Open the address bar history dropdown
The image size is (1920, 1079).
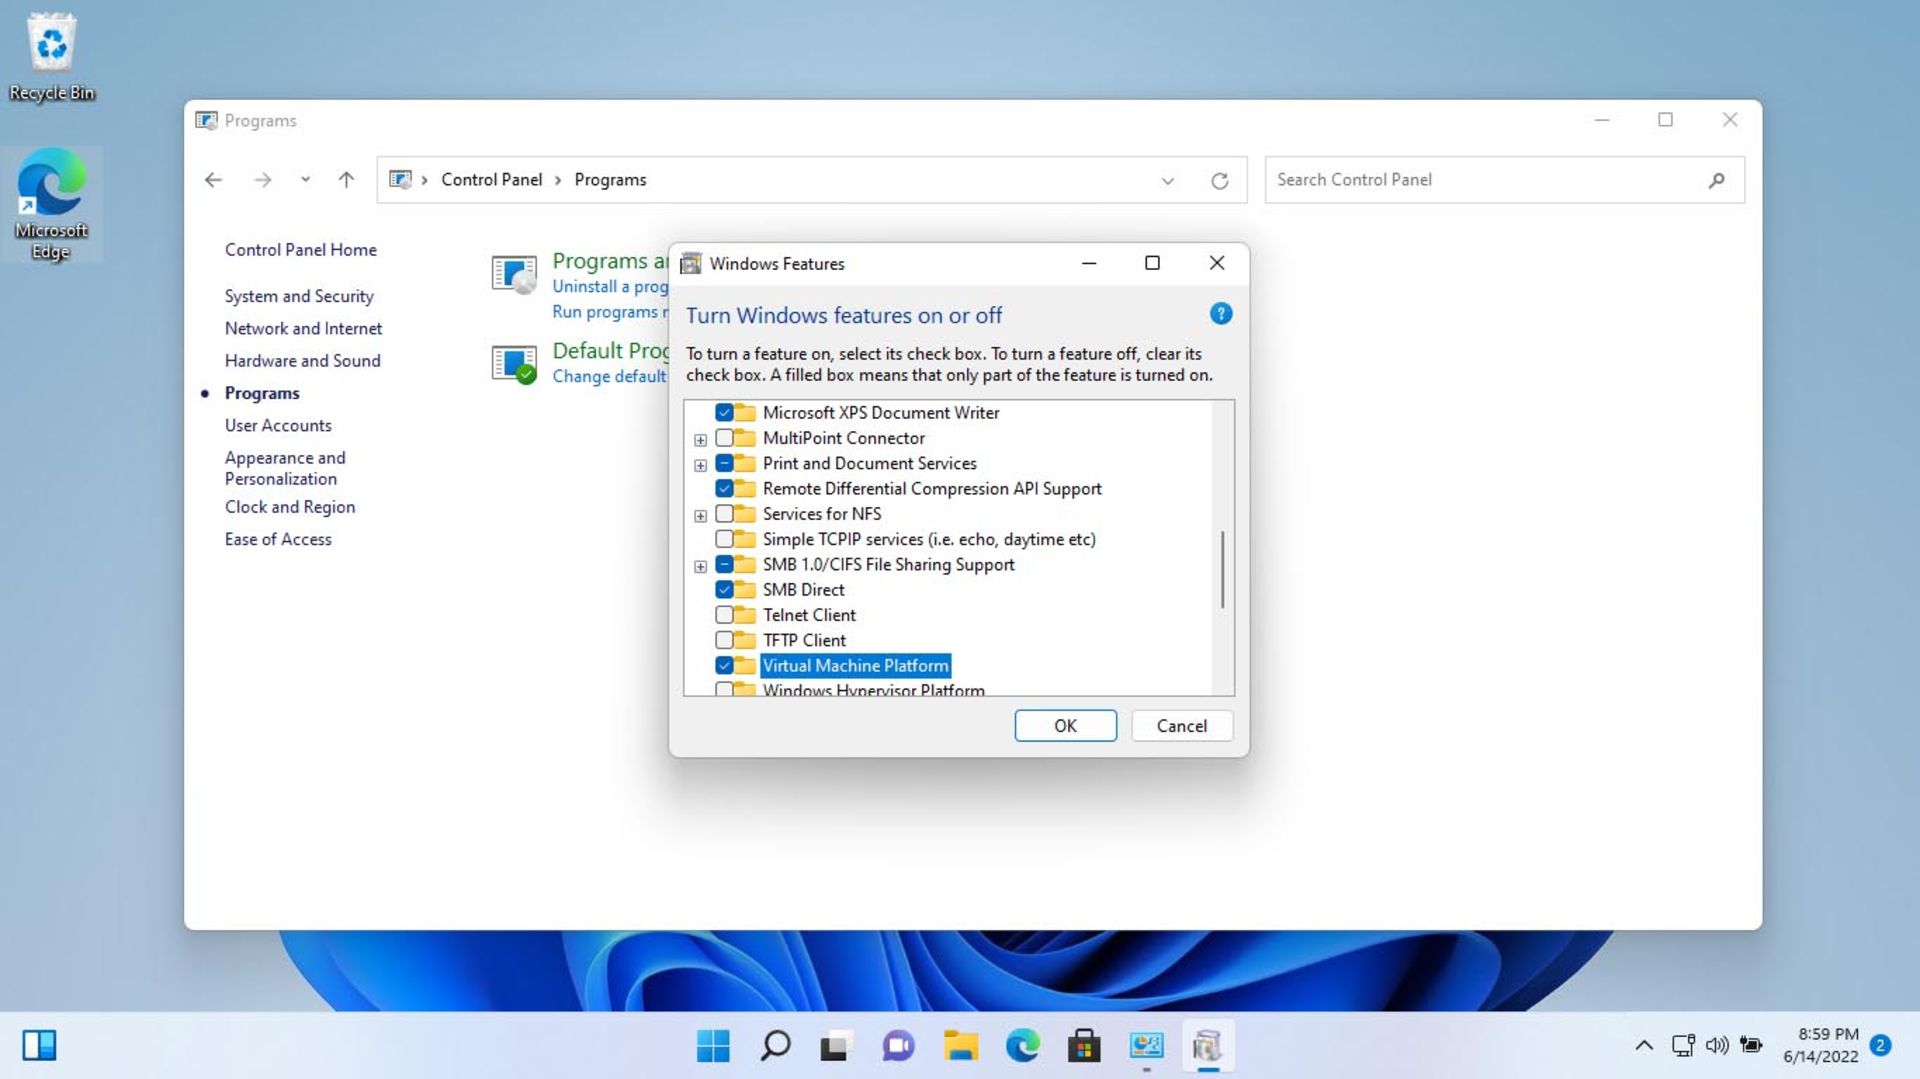tap(1167, 181)
